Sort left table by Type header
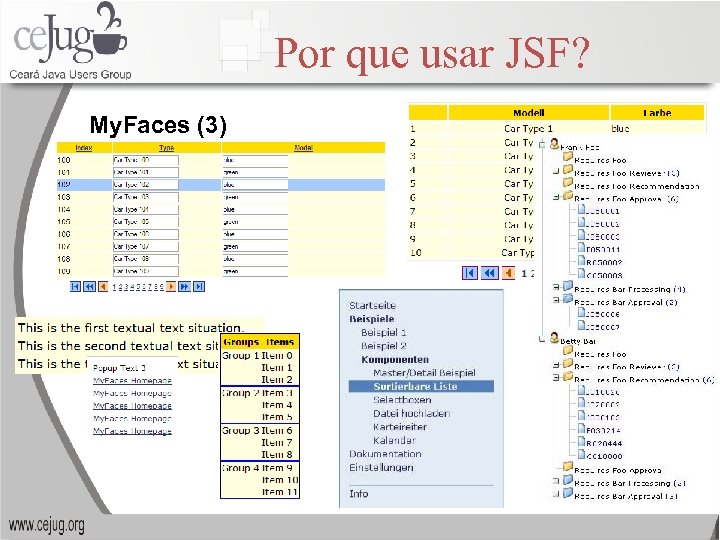This screenshot has width=720, height=540. pos(166,147)
